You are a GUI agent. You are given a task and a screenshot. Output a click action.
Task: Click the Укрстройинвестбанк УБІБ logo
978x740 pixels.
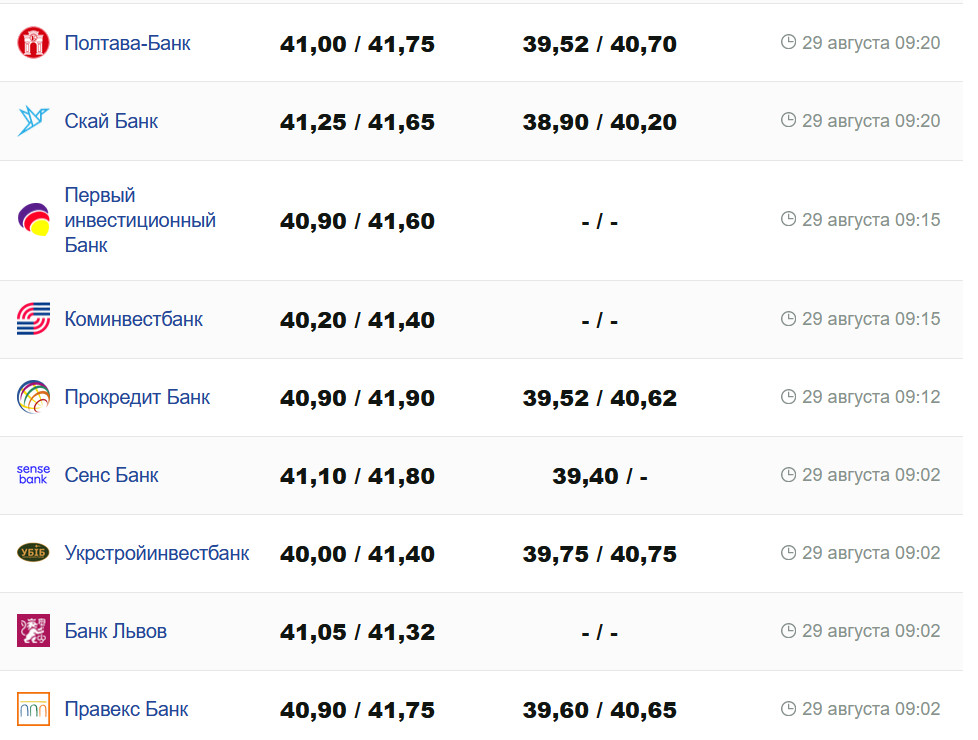coord(33,553)
